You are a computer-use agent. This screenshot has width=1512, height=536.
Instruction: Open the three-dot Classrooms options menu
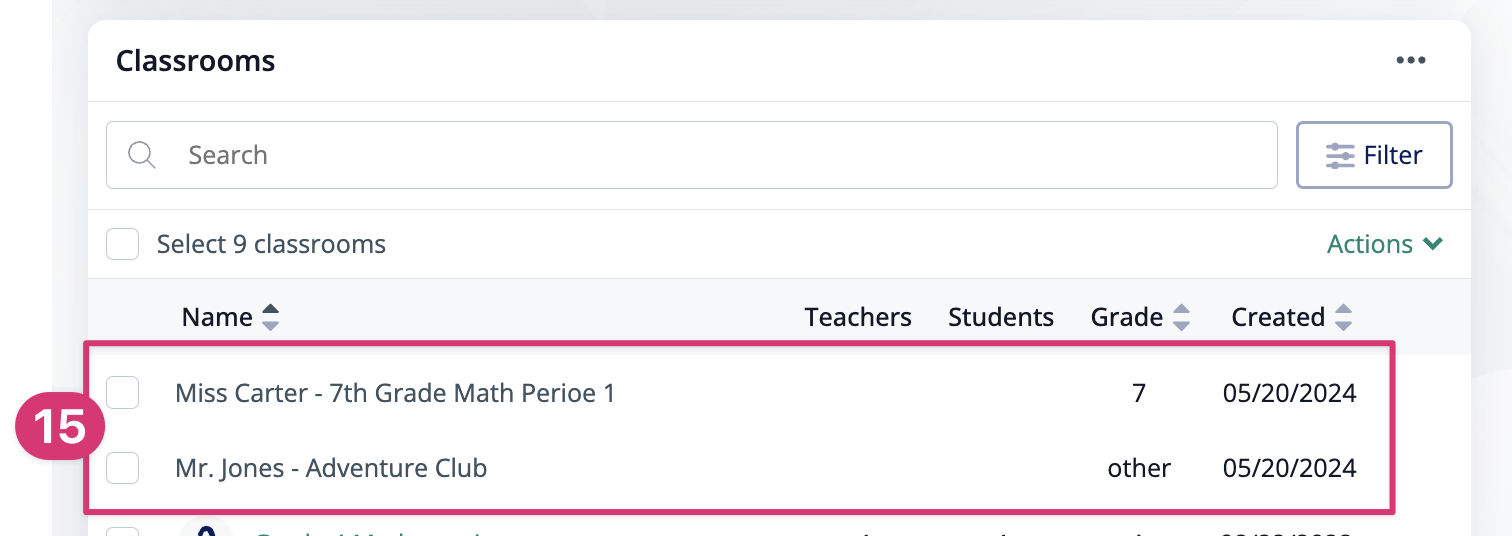tap(1411, 61)
